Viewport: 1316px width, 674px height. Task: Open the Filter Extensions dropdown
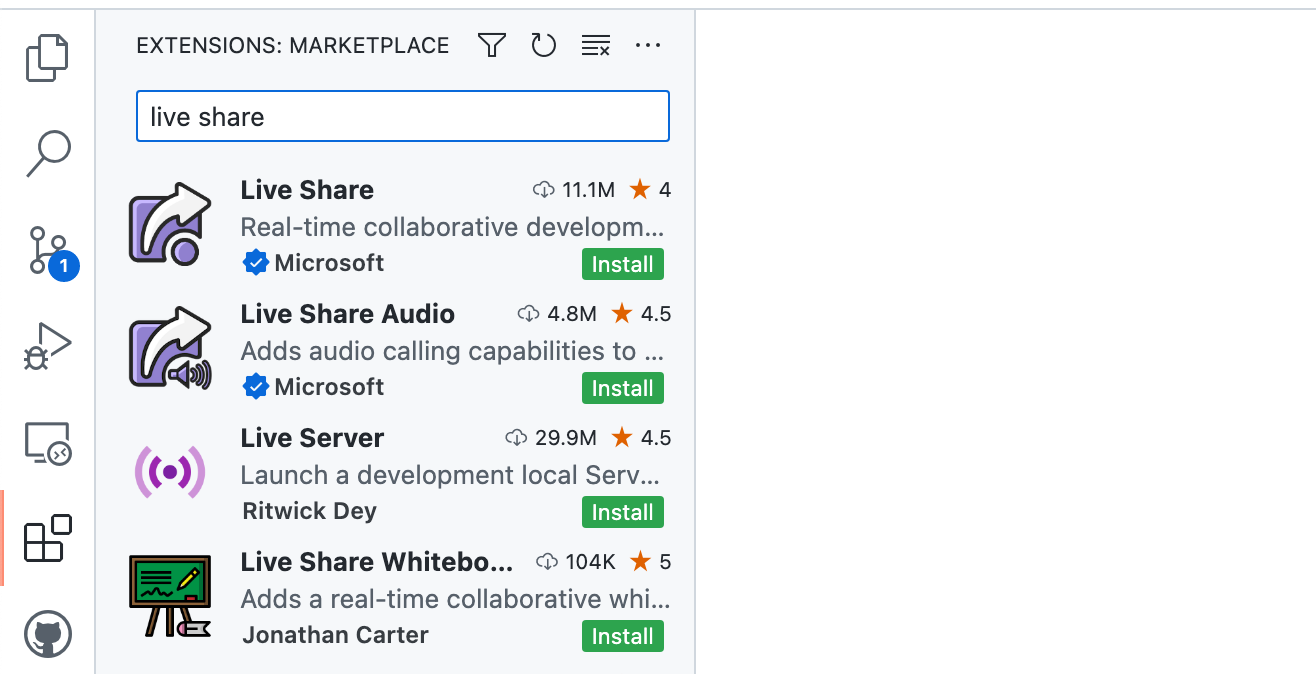491,45
